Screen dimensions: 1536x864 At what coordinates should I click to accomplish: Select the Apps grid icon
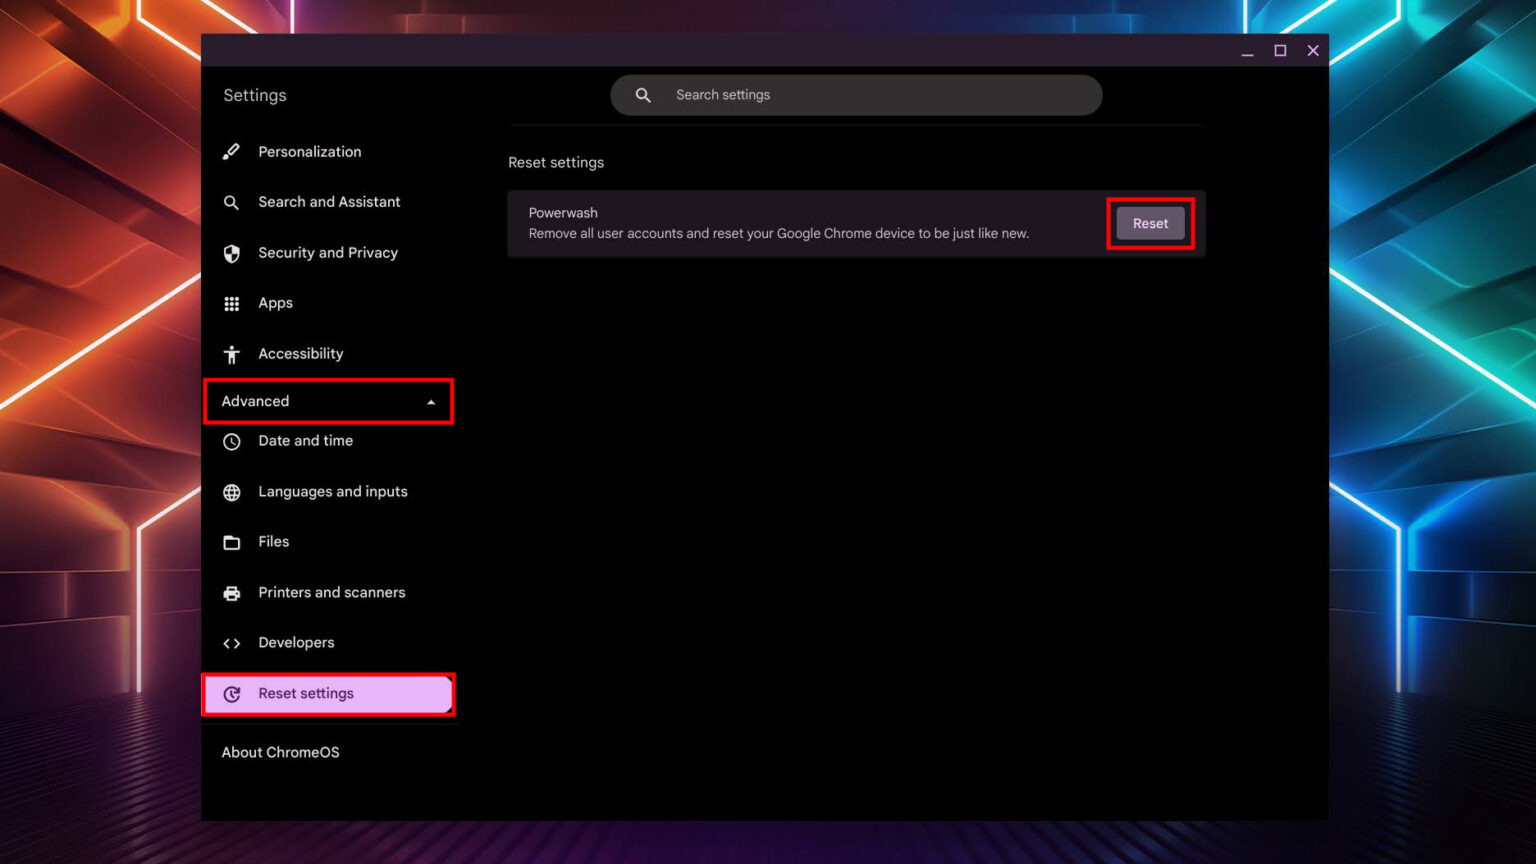point(231,303)
